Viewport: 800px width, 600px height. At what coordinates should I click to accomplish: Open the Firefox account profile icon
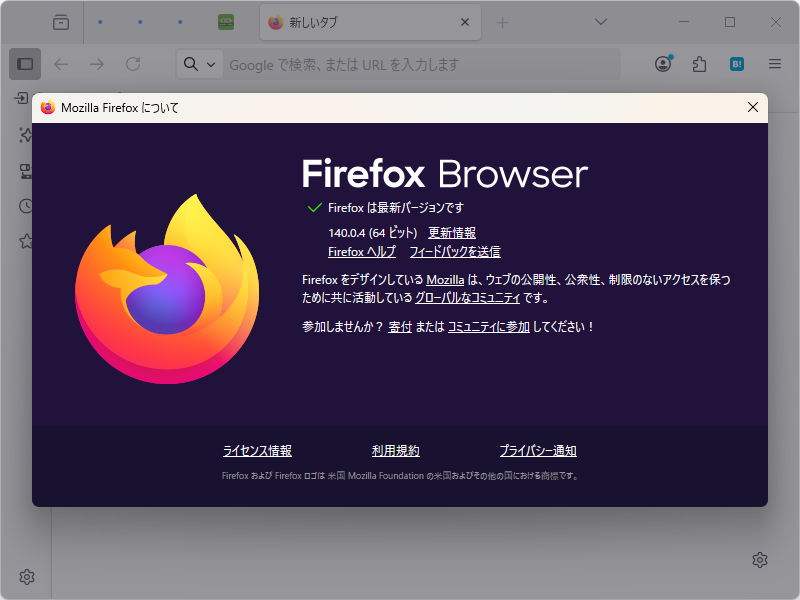pyautogui.click(x=663, y=64)
